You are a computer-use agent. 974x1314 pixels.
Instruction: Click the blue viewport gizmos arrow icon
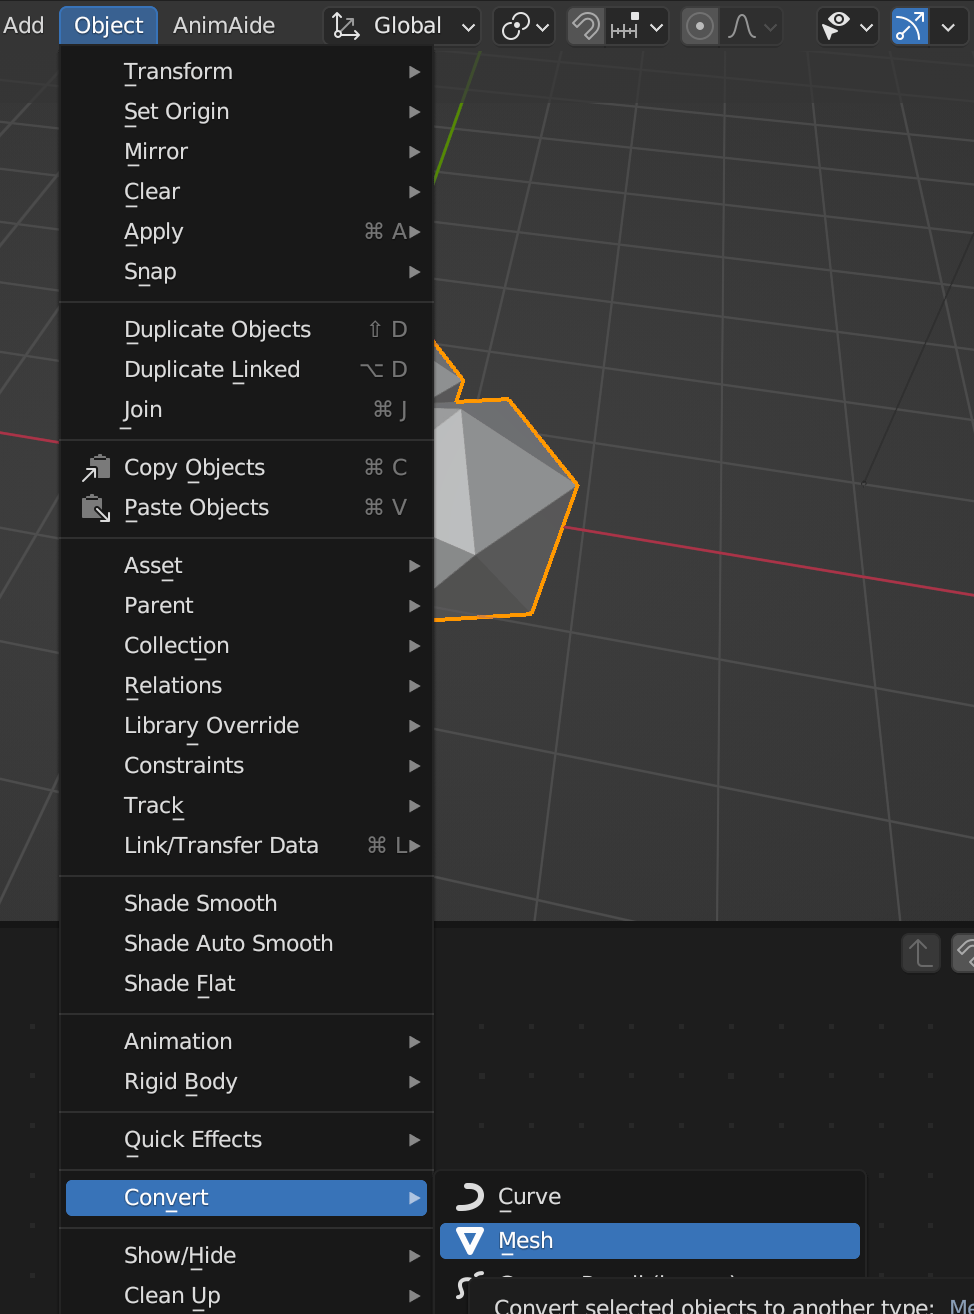[908, 26]
